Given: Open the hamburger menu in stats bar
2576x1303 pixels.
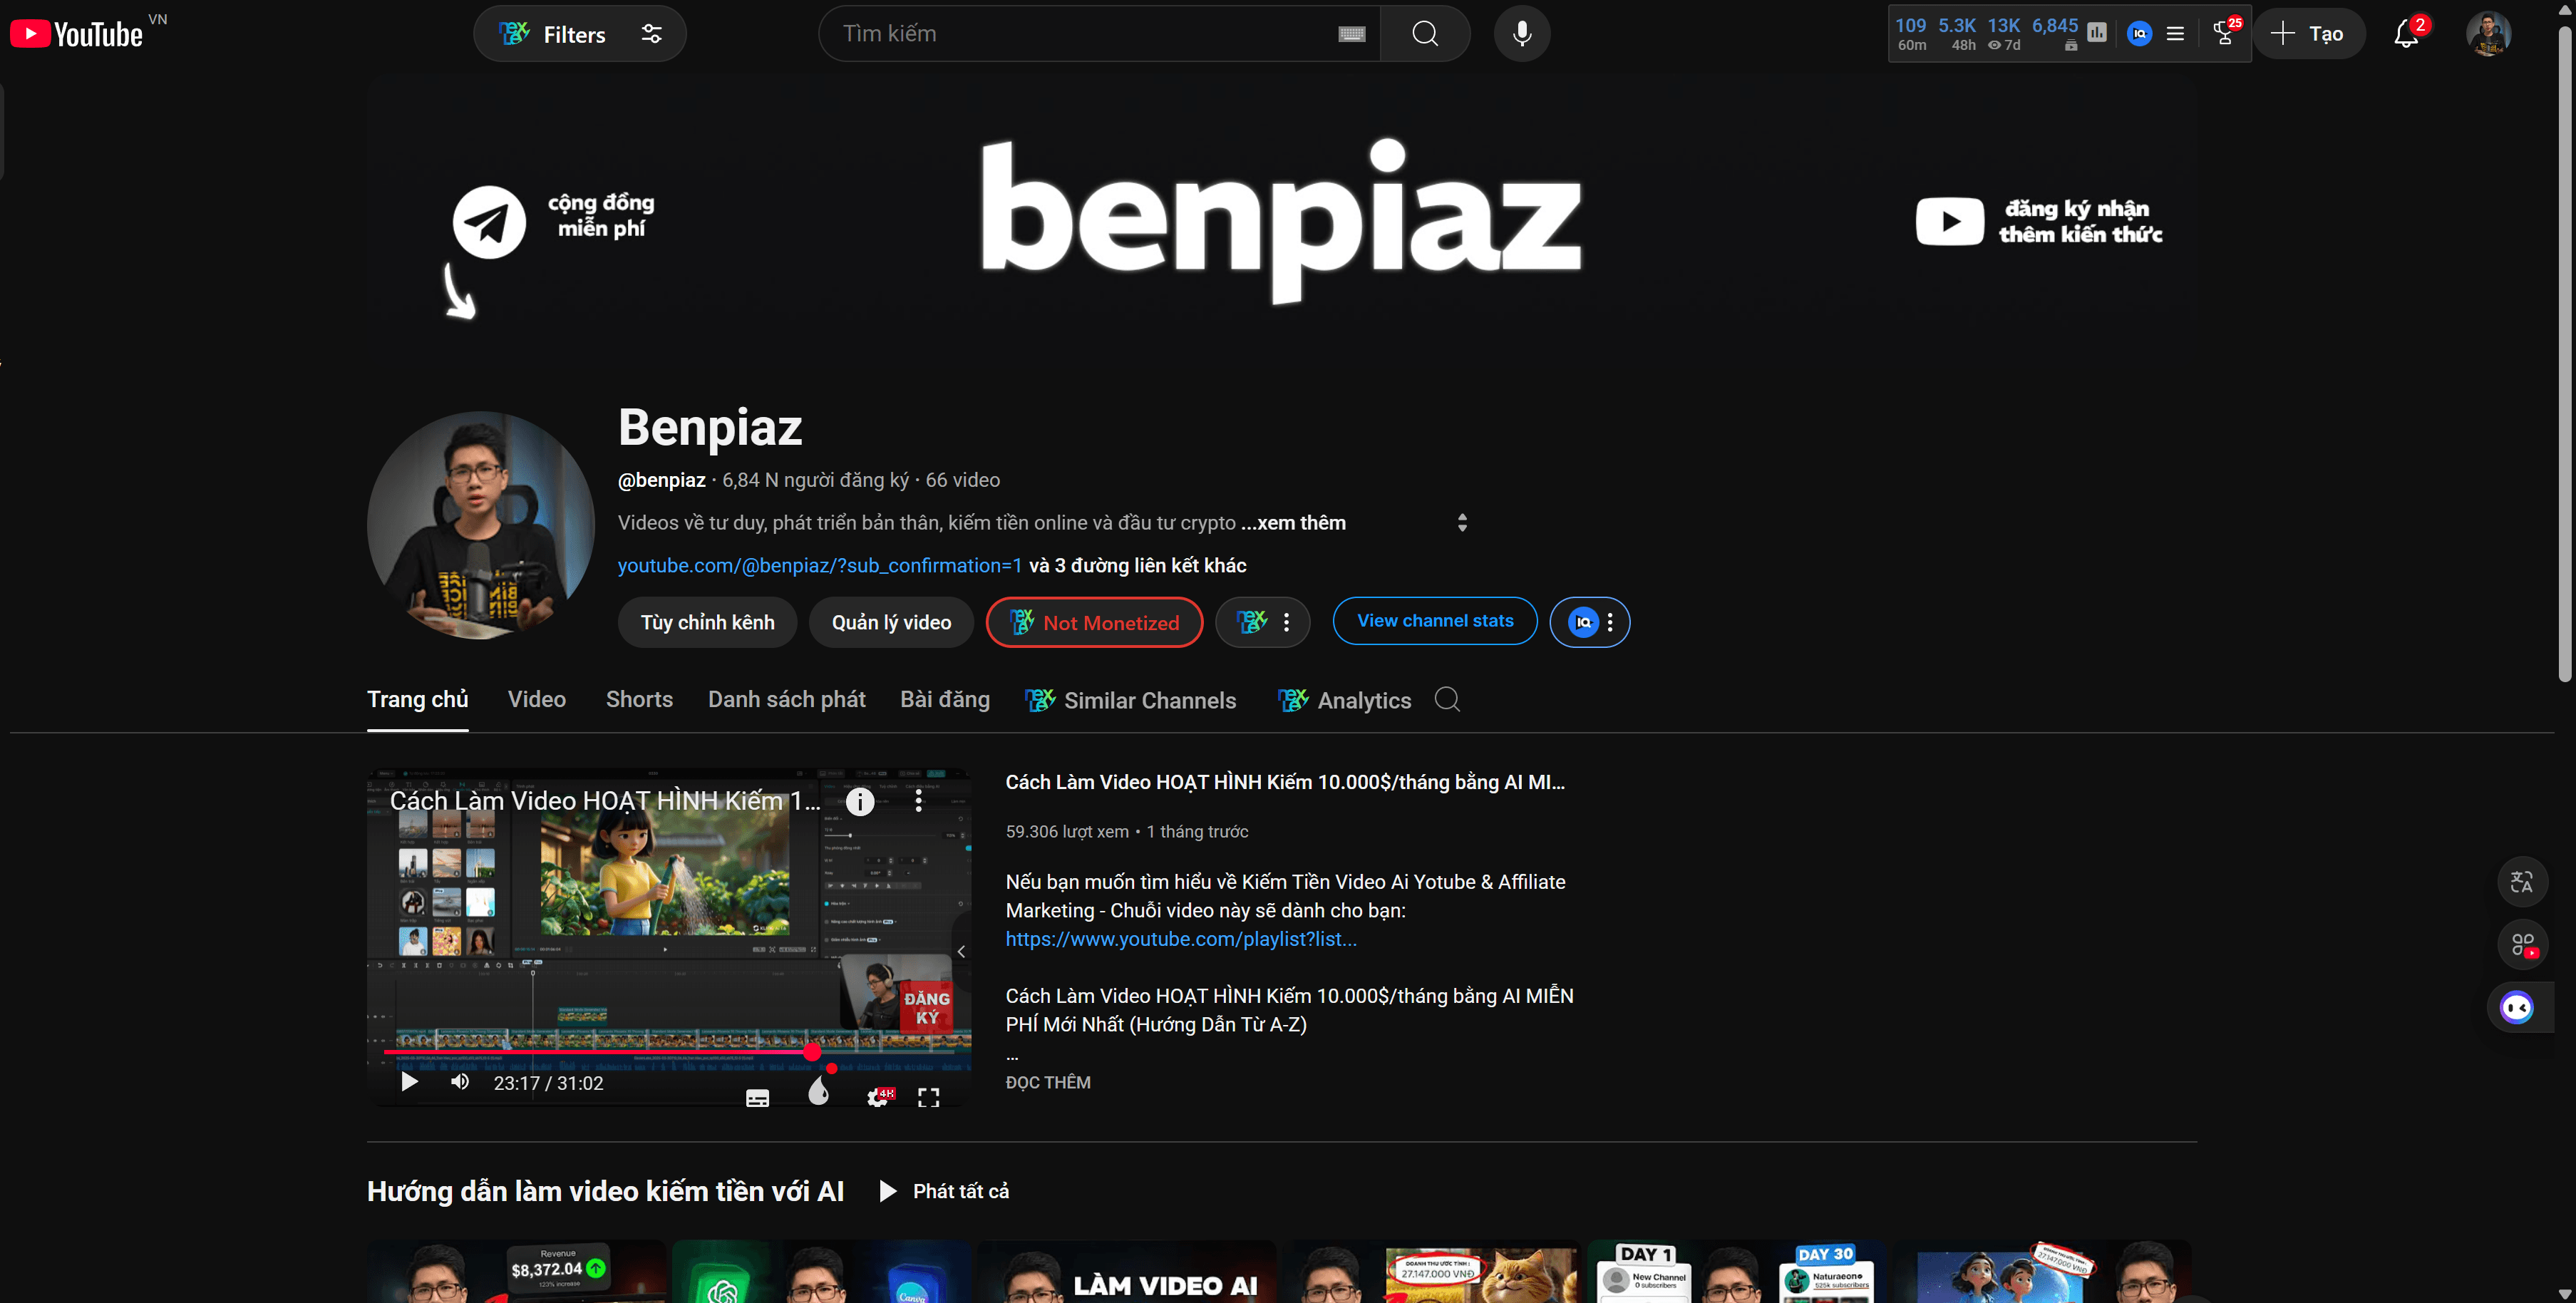Looking at the screenshot, I should [x=2175, y=33].
